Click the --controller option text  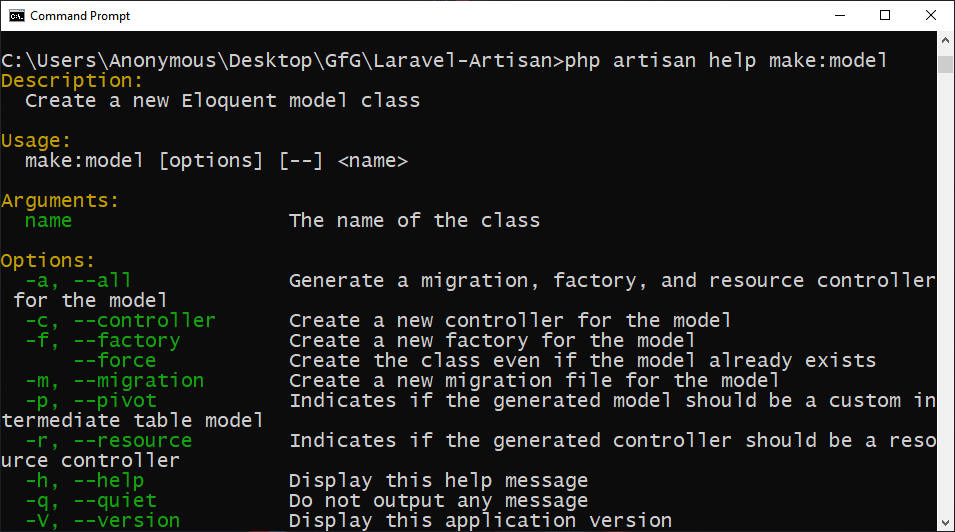point(144,320)
